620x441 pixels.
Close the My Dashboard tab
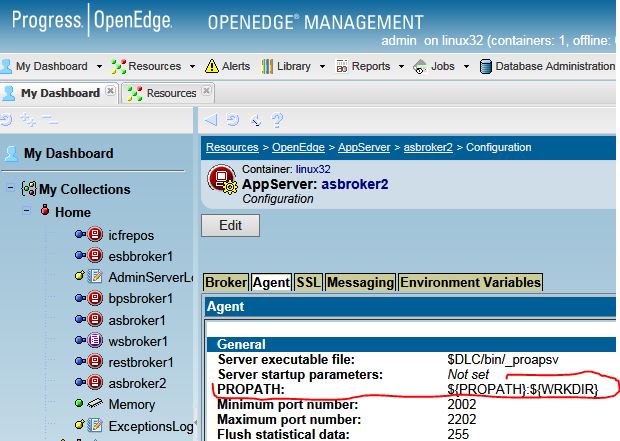click(x=110, y=92)
